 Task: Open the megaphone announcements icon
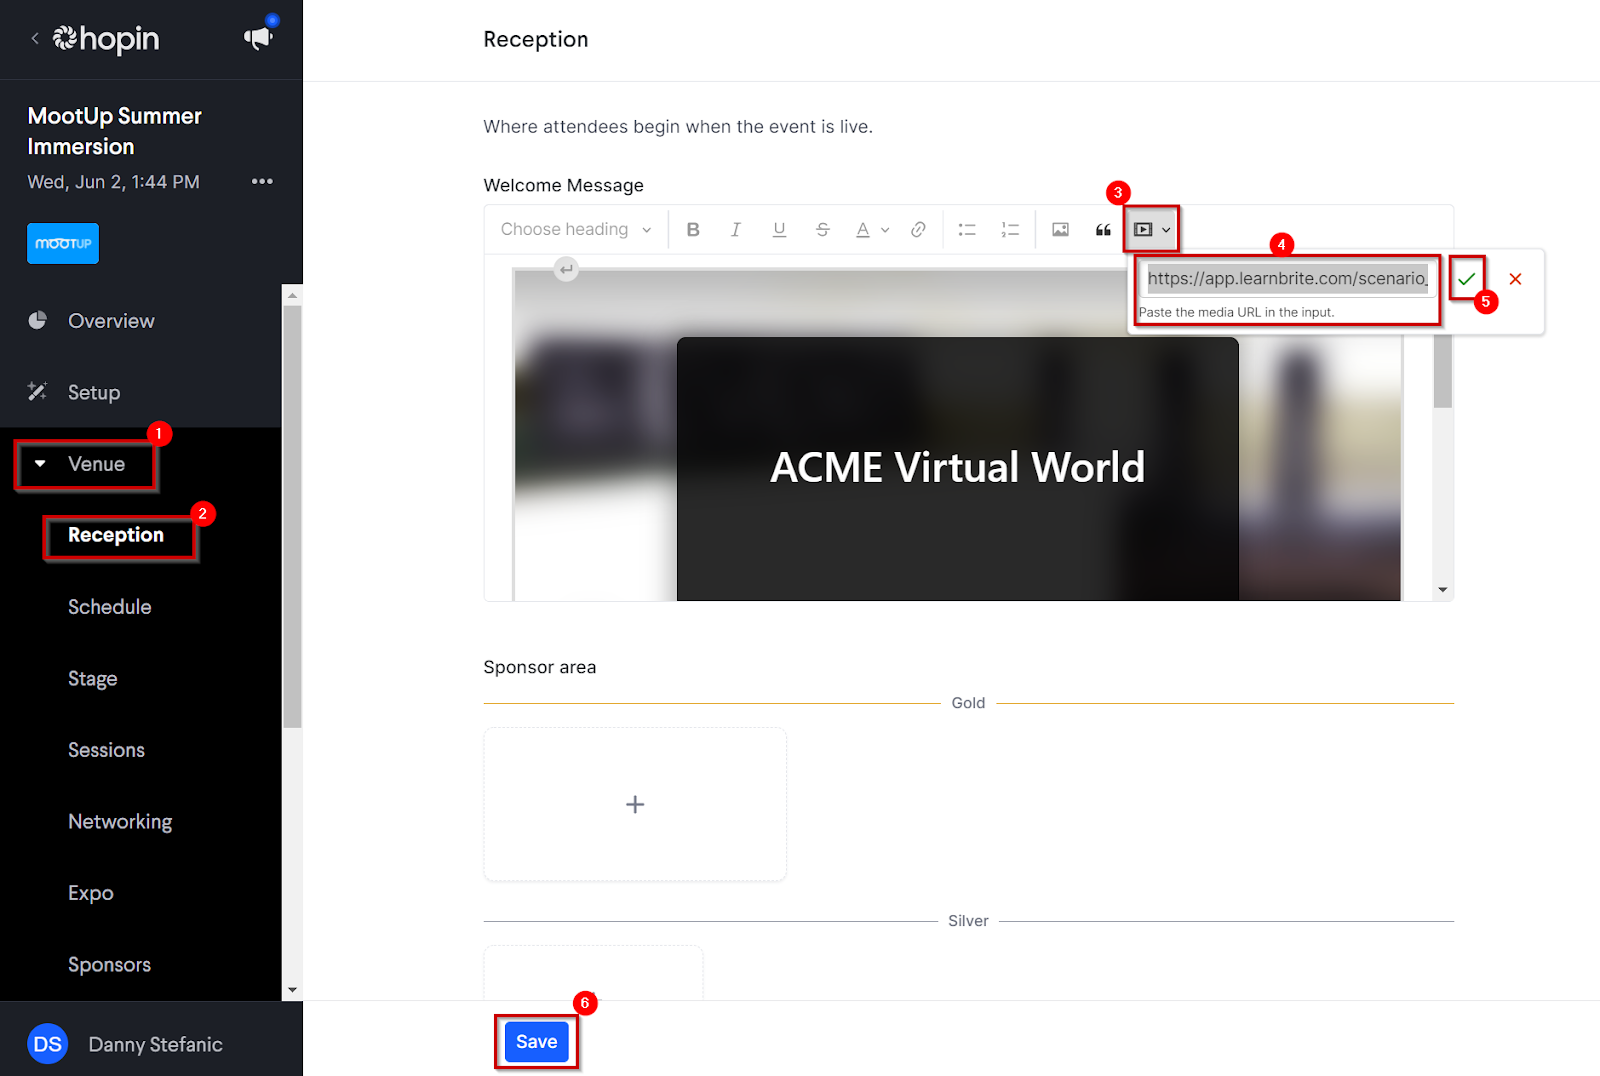(x=258, y=38)
